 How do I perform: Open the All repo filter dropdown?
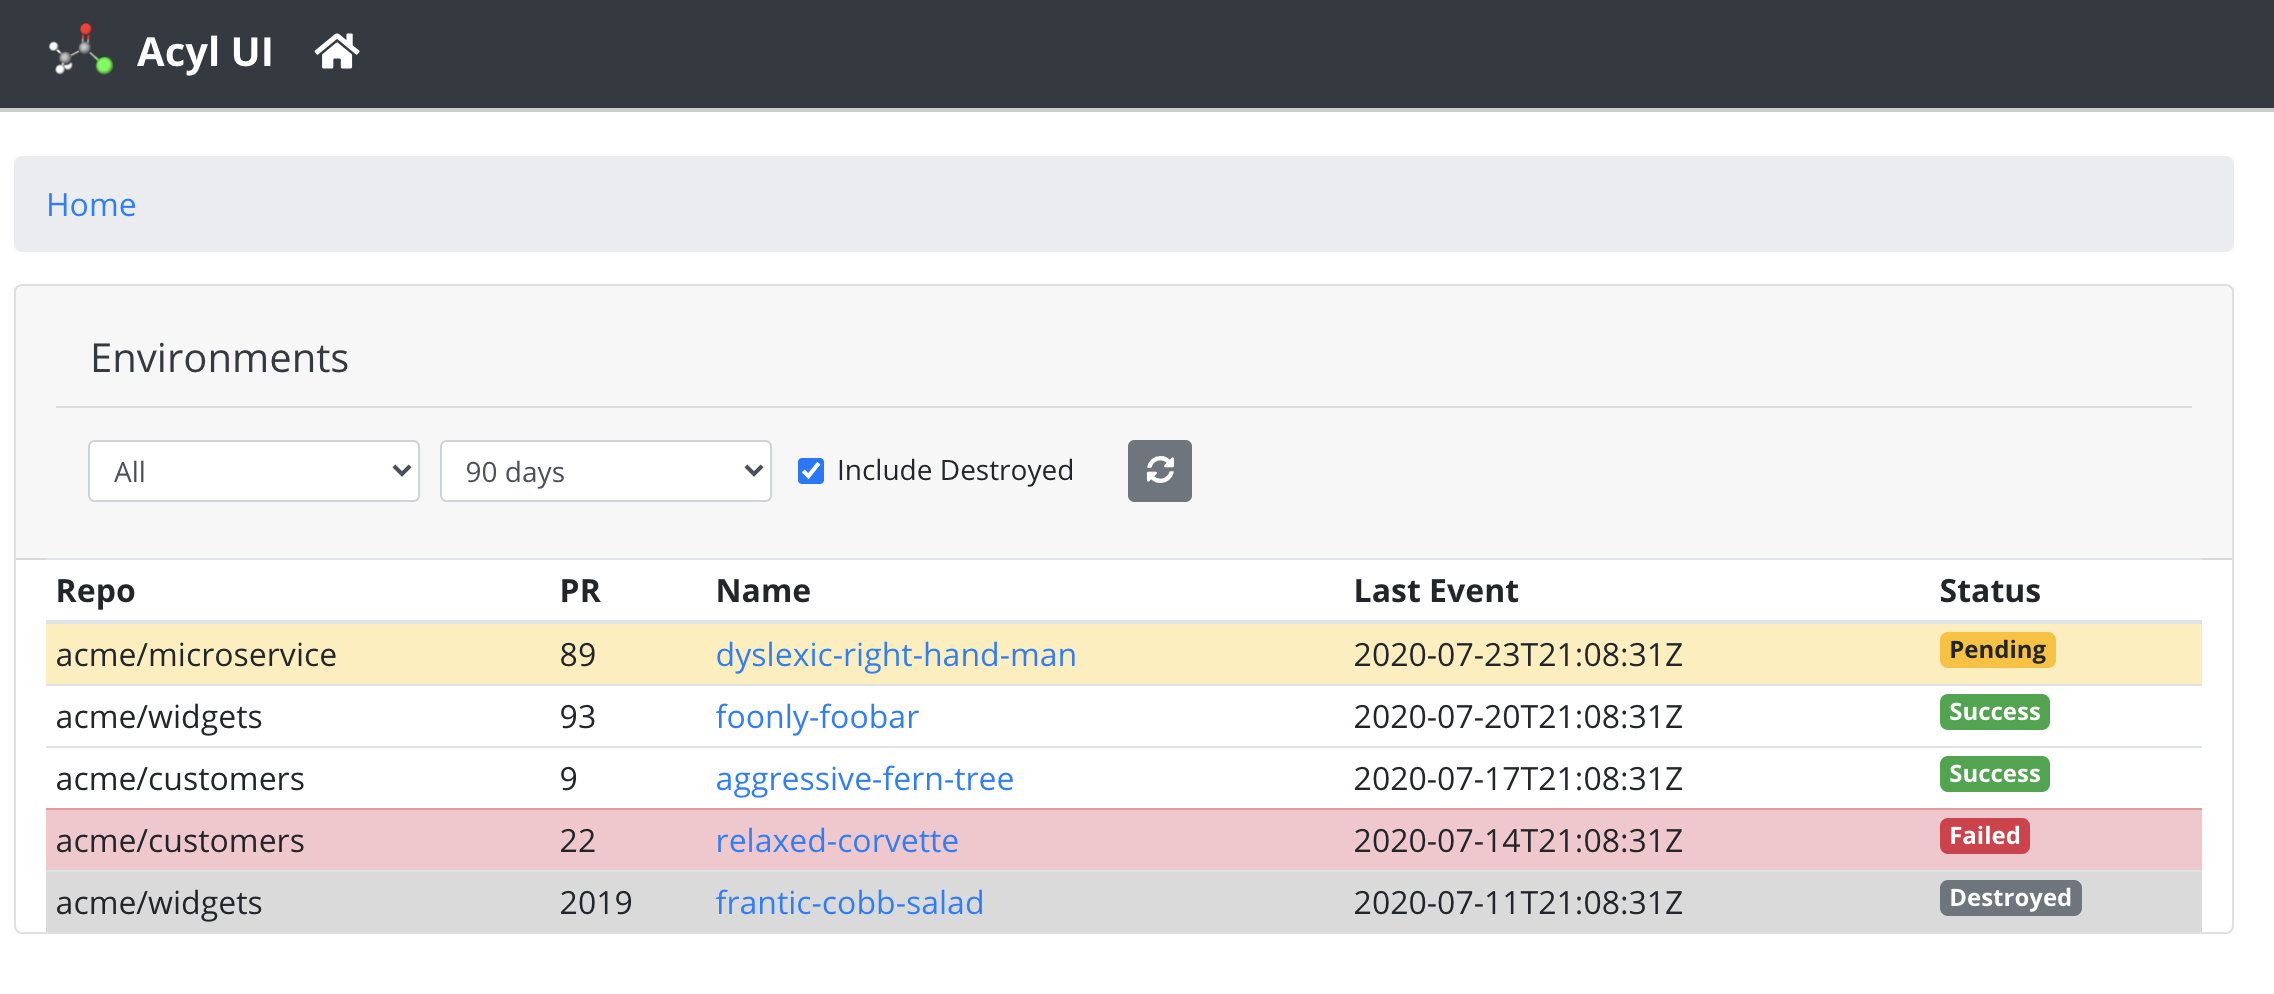[254, 471]
